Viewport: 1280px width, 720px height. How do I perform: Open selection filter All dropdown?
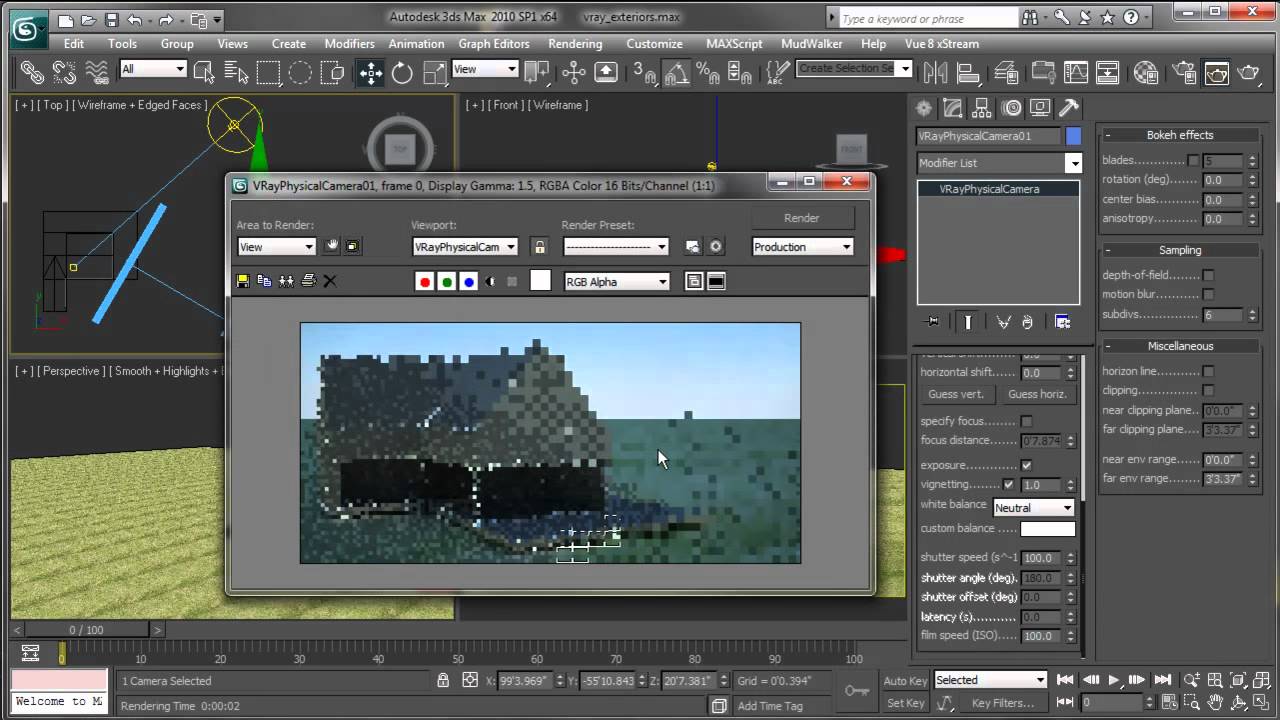153,69
